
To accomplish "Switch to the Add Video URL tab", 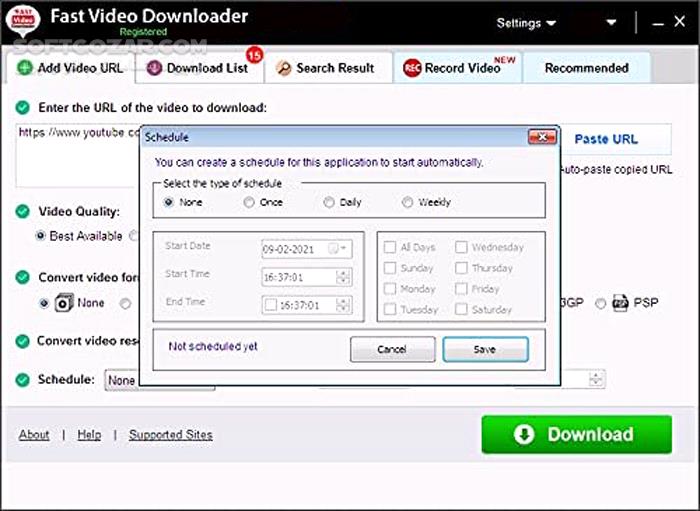I will pyautogui.click(x=71, y=68).
